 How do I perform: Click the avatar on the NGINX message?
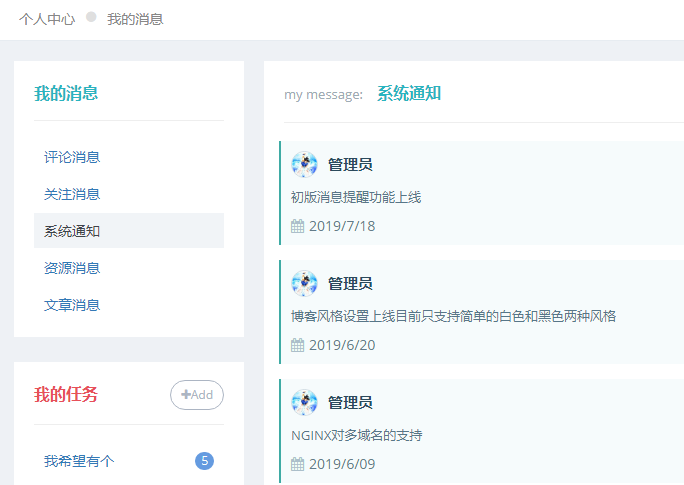tap(304, 402)
